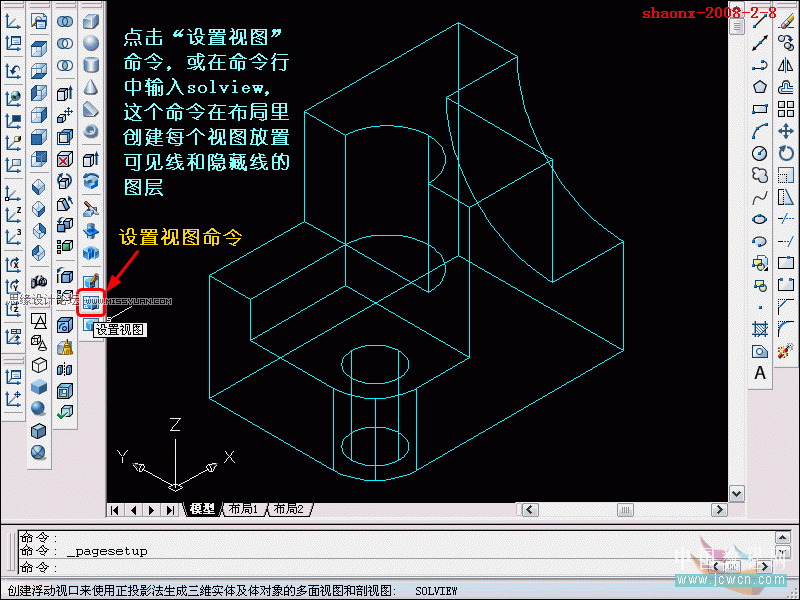Viewport: 800px width, 600px height.
Task: Choose the Rotate Faces tool
Action: pos(65,181)
